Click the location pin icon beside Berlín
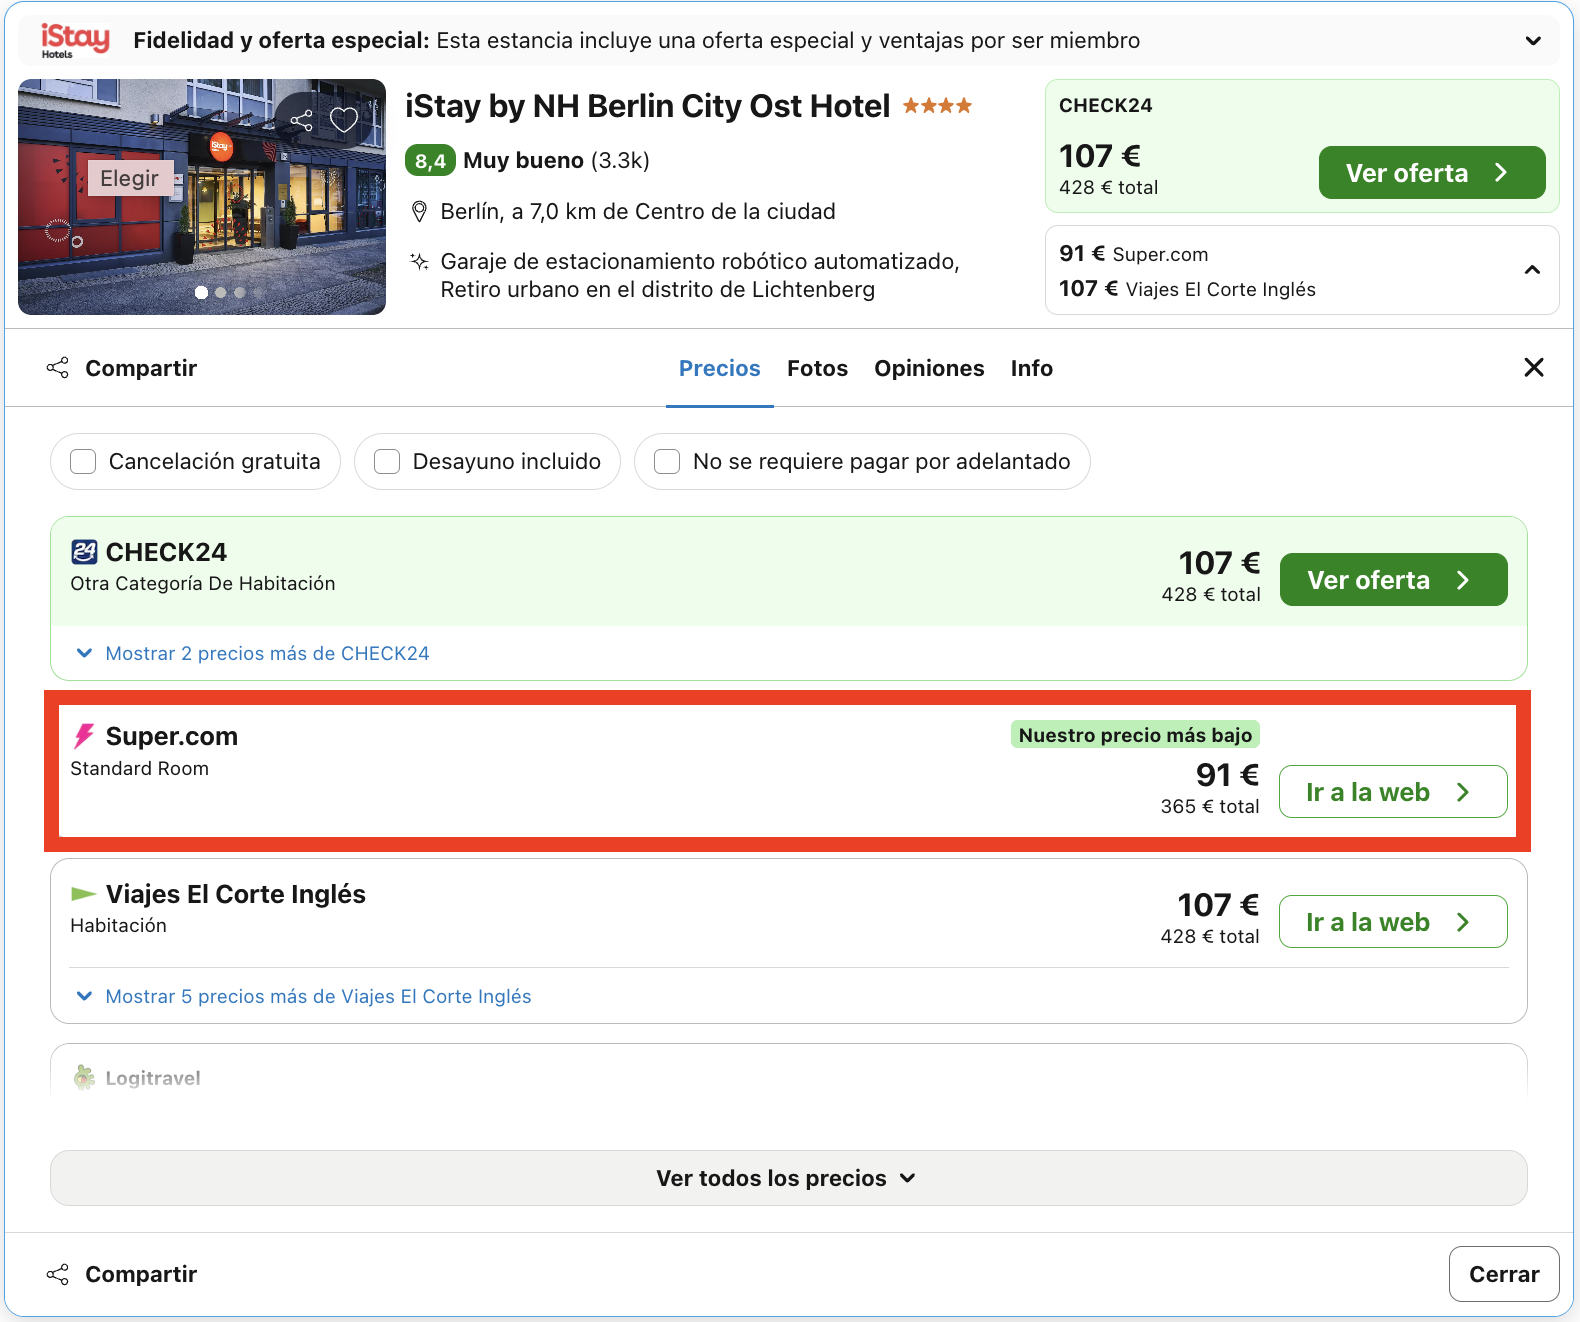The height and width of the screenshot is (1322, 1580). [420, 212]
